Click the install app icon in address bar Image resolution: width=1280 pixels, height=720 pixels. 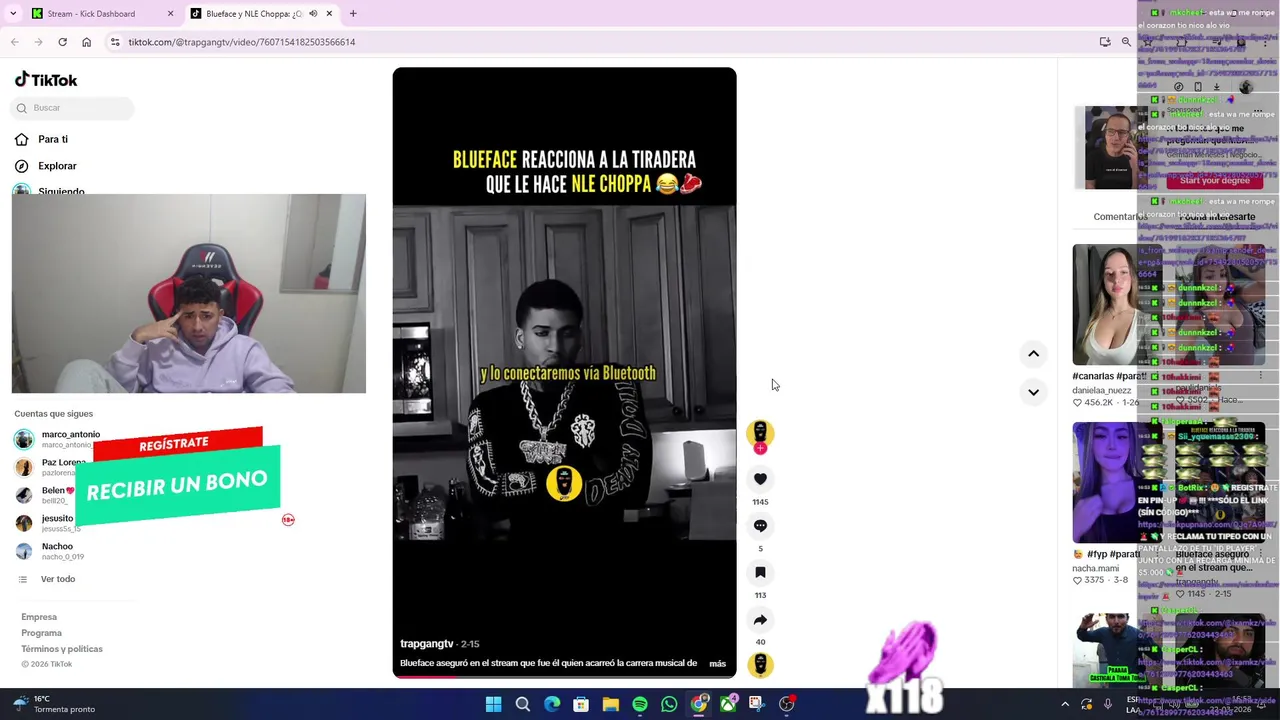1105,42
